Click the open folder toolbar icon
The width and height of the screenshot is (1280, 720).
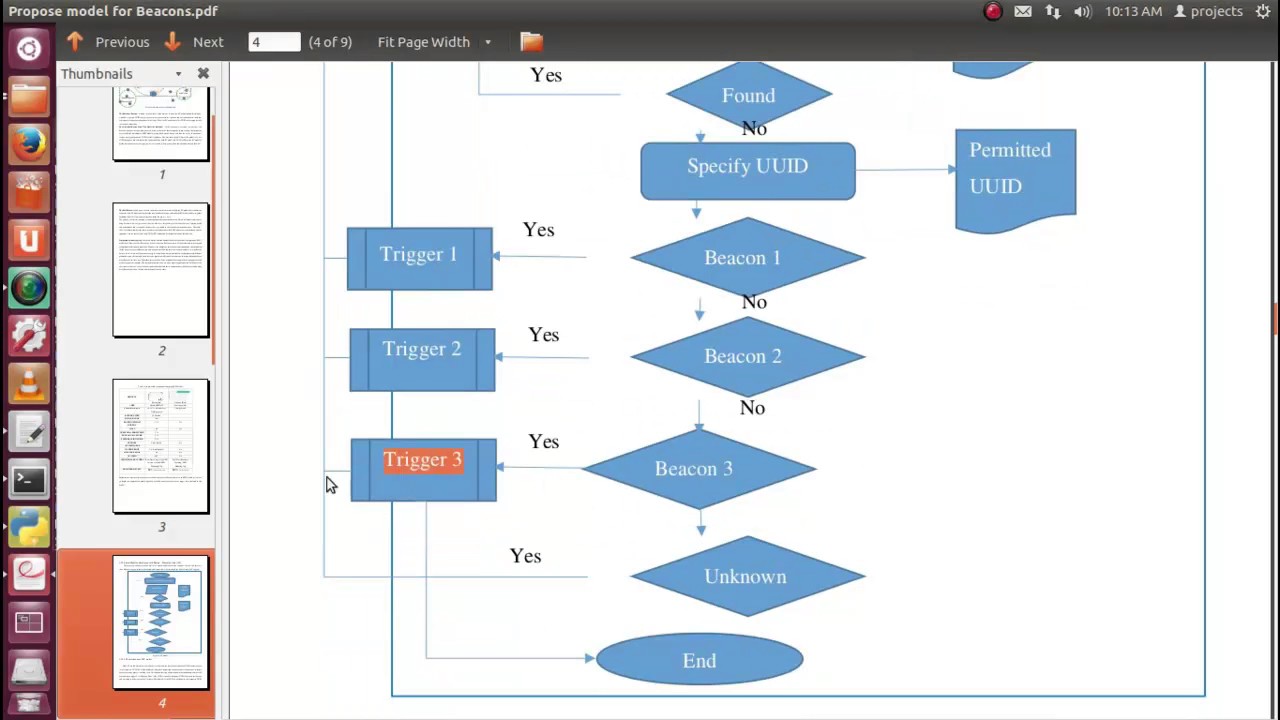click(531, 41)
